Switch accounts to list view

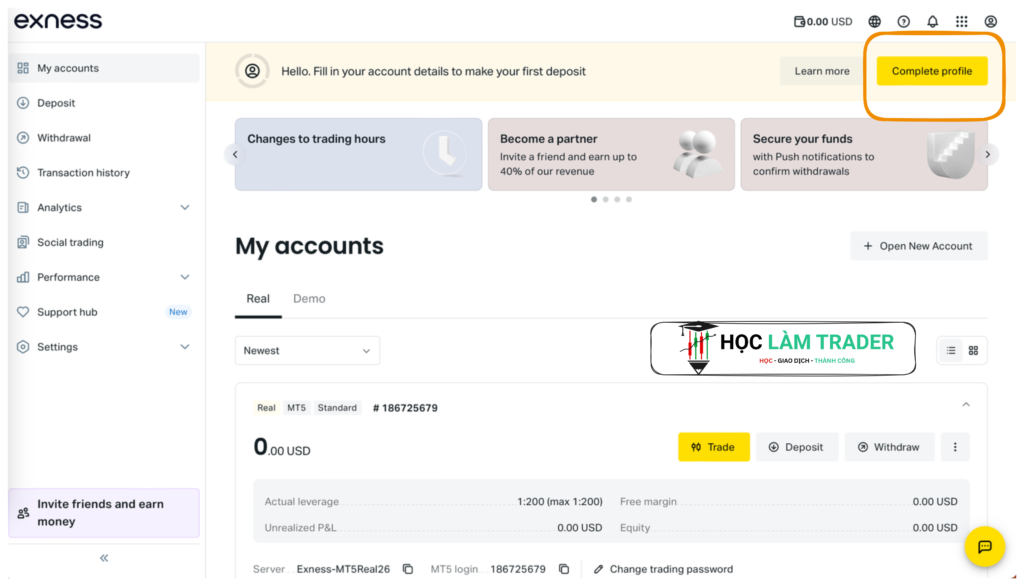pyautogui.click(x=951, y=351)
